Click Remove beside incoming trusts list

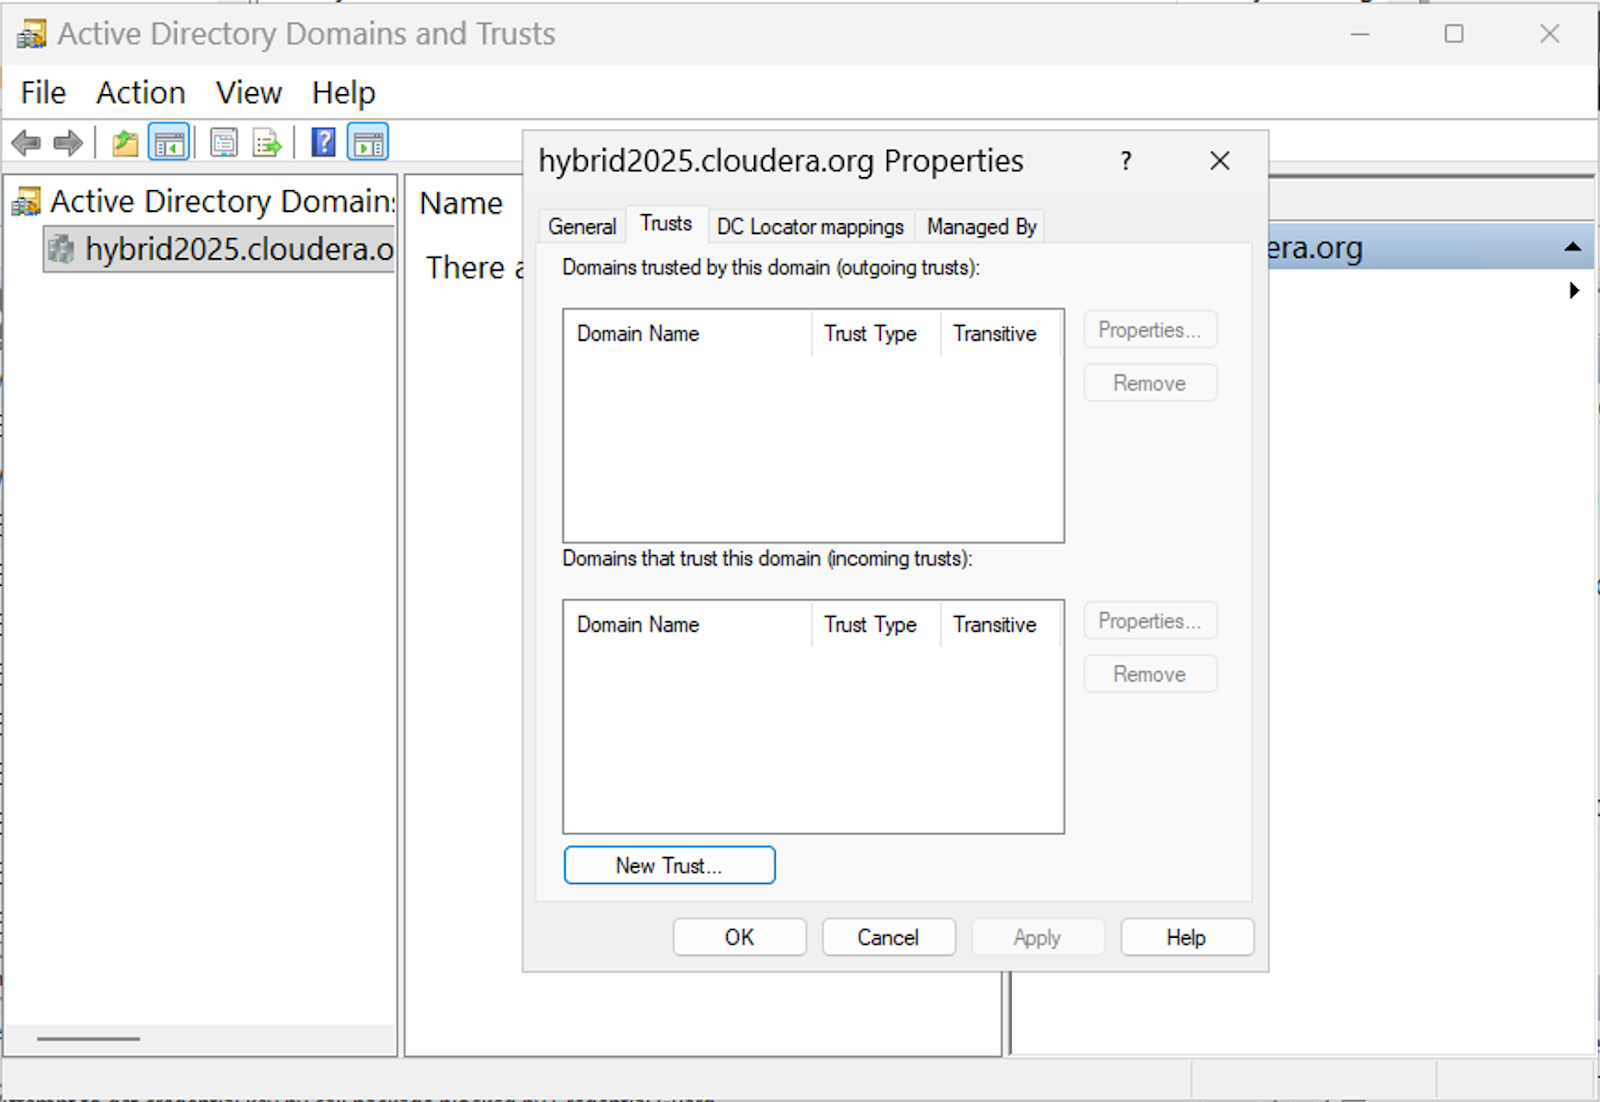point(1150,674)
